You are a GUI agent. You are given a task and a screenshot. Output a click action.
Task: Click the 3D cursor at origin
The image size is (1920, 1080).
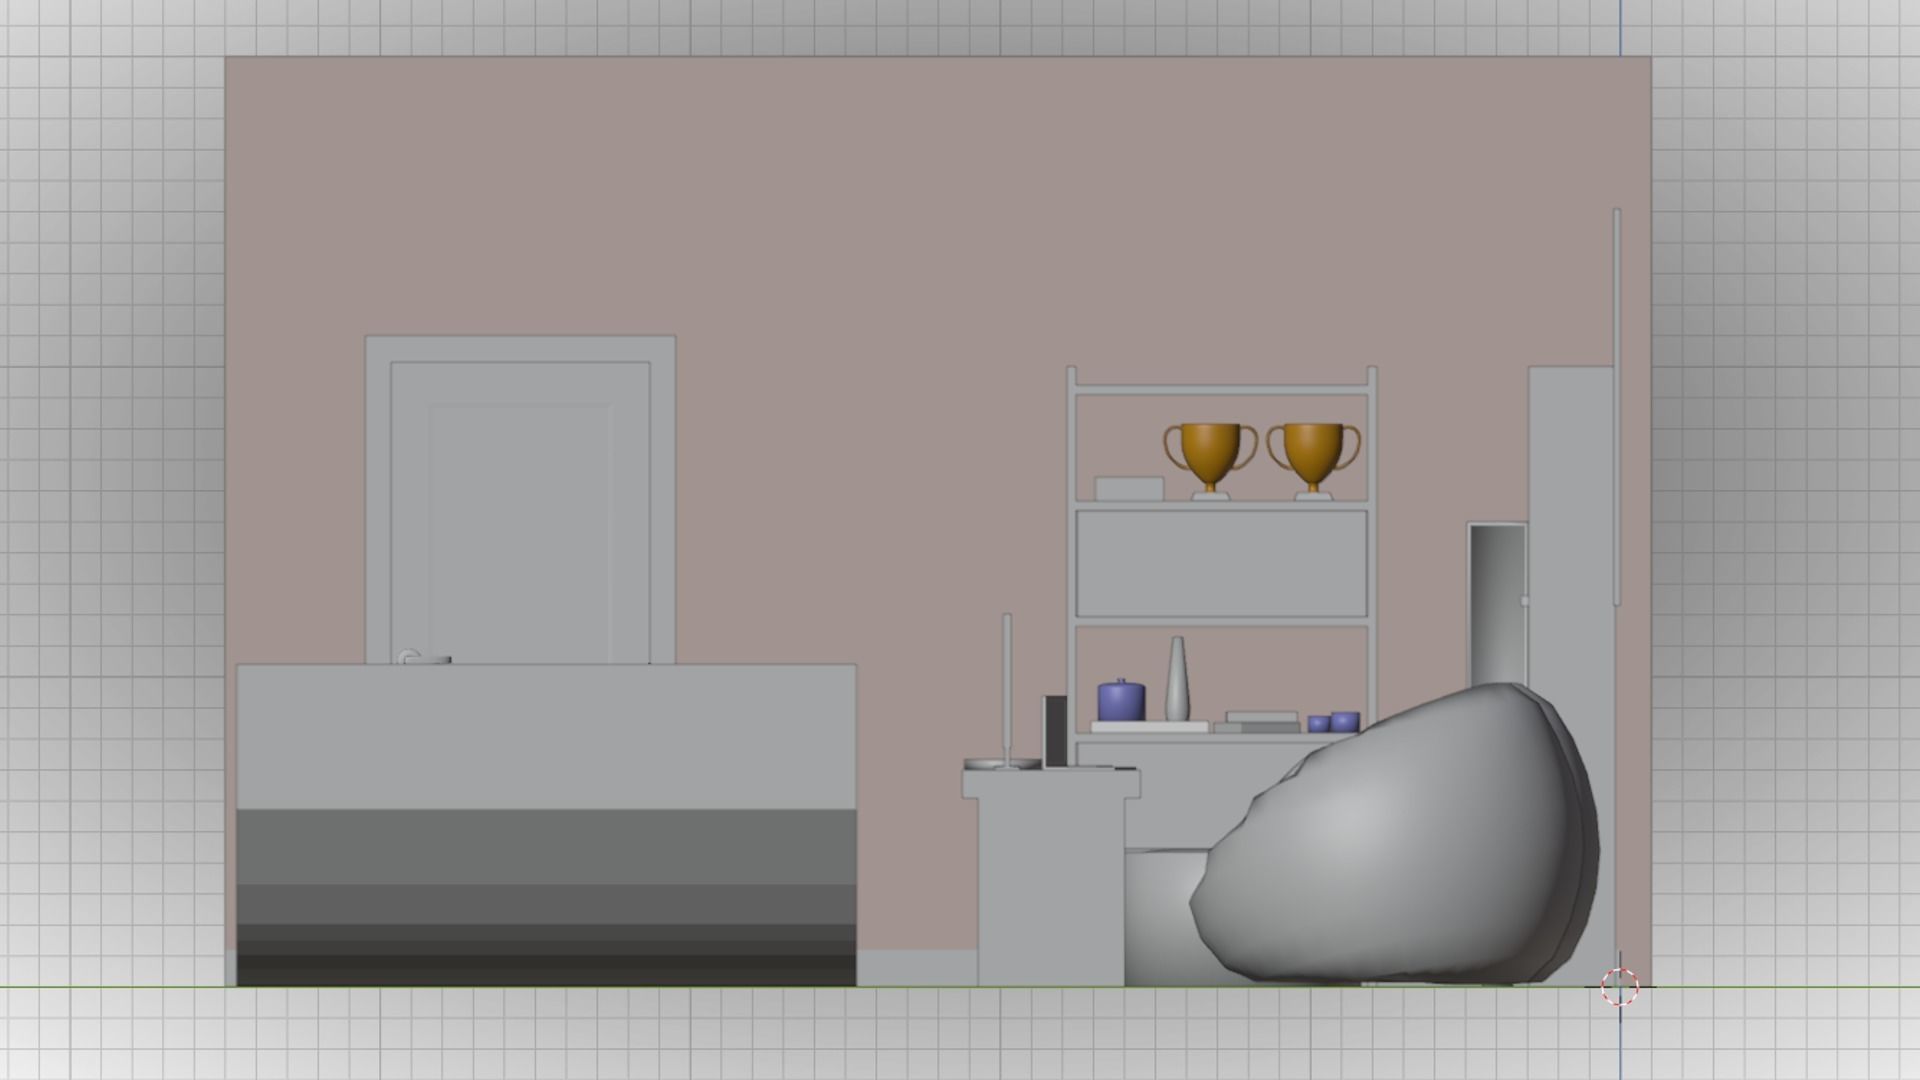[1620, 987]
